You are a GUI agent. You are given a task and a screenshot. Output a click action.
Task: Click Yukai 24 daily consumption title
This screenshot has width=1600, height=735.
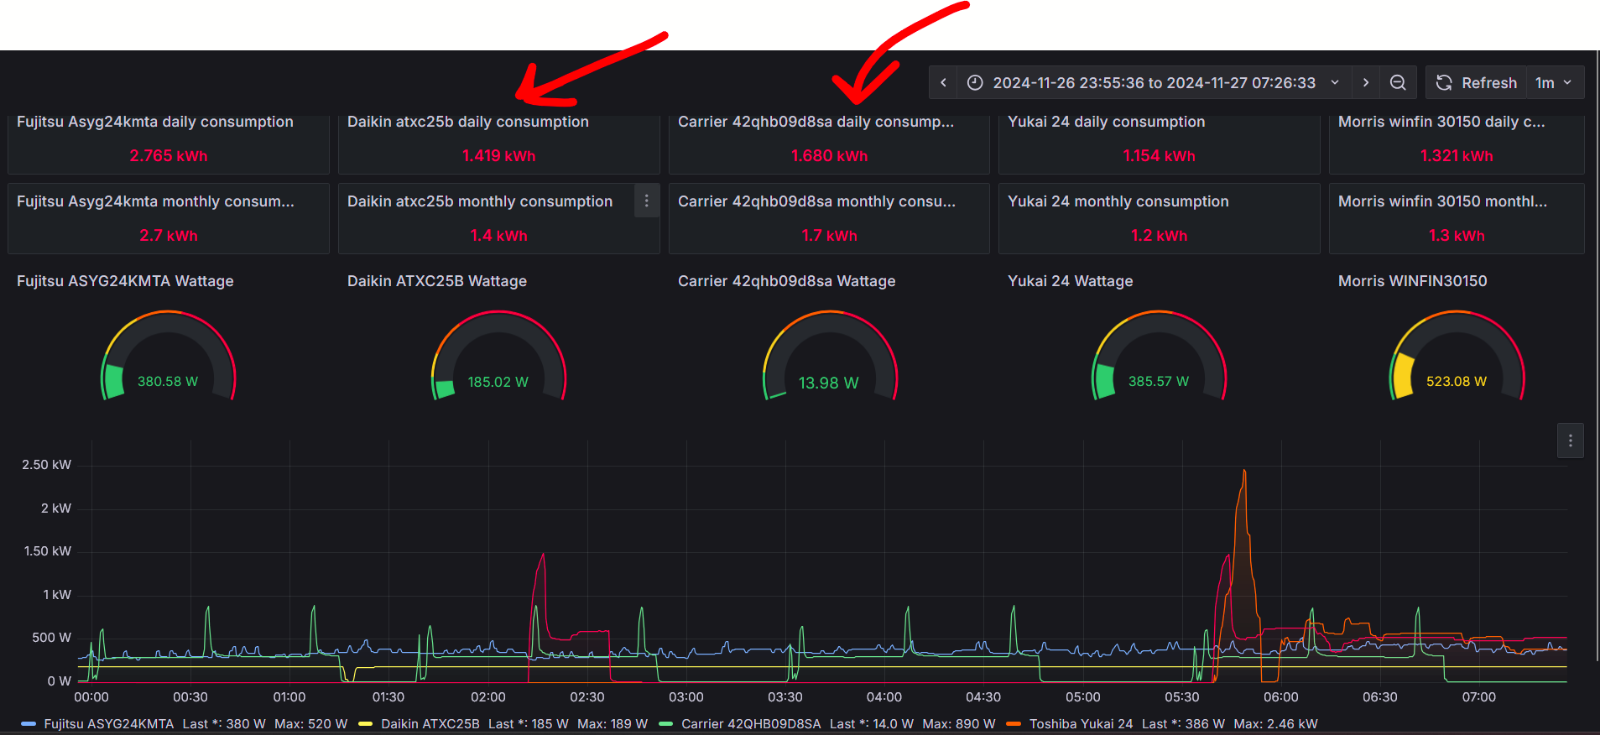(1106, 122)
